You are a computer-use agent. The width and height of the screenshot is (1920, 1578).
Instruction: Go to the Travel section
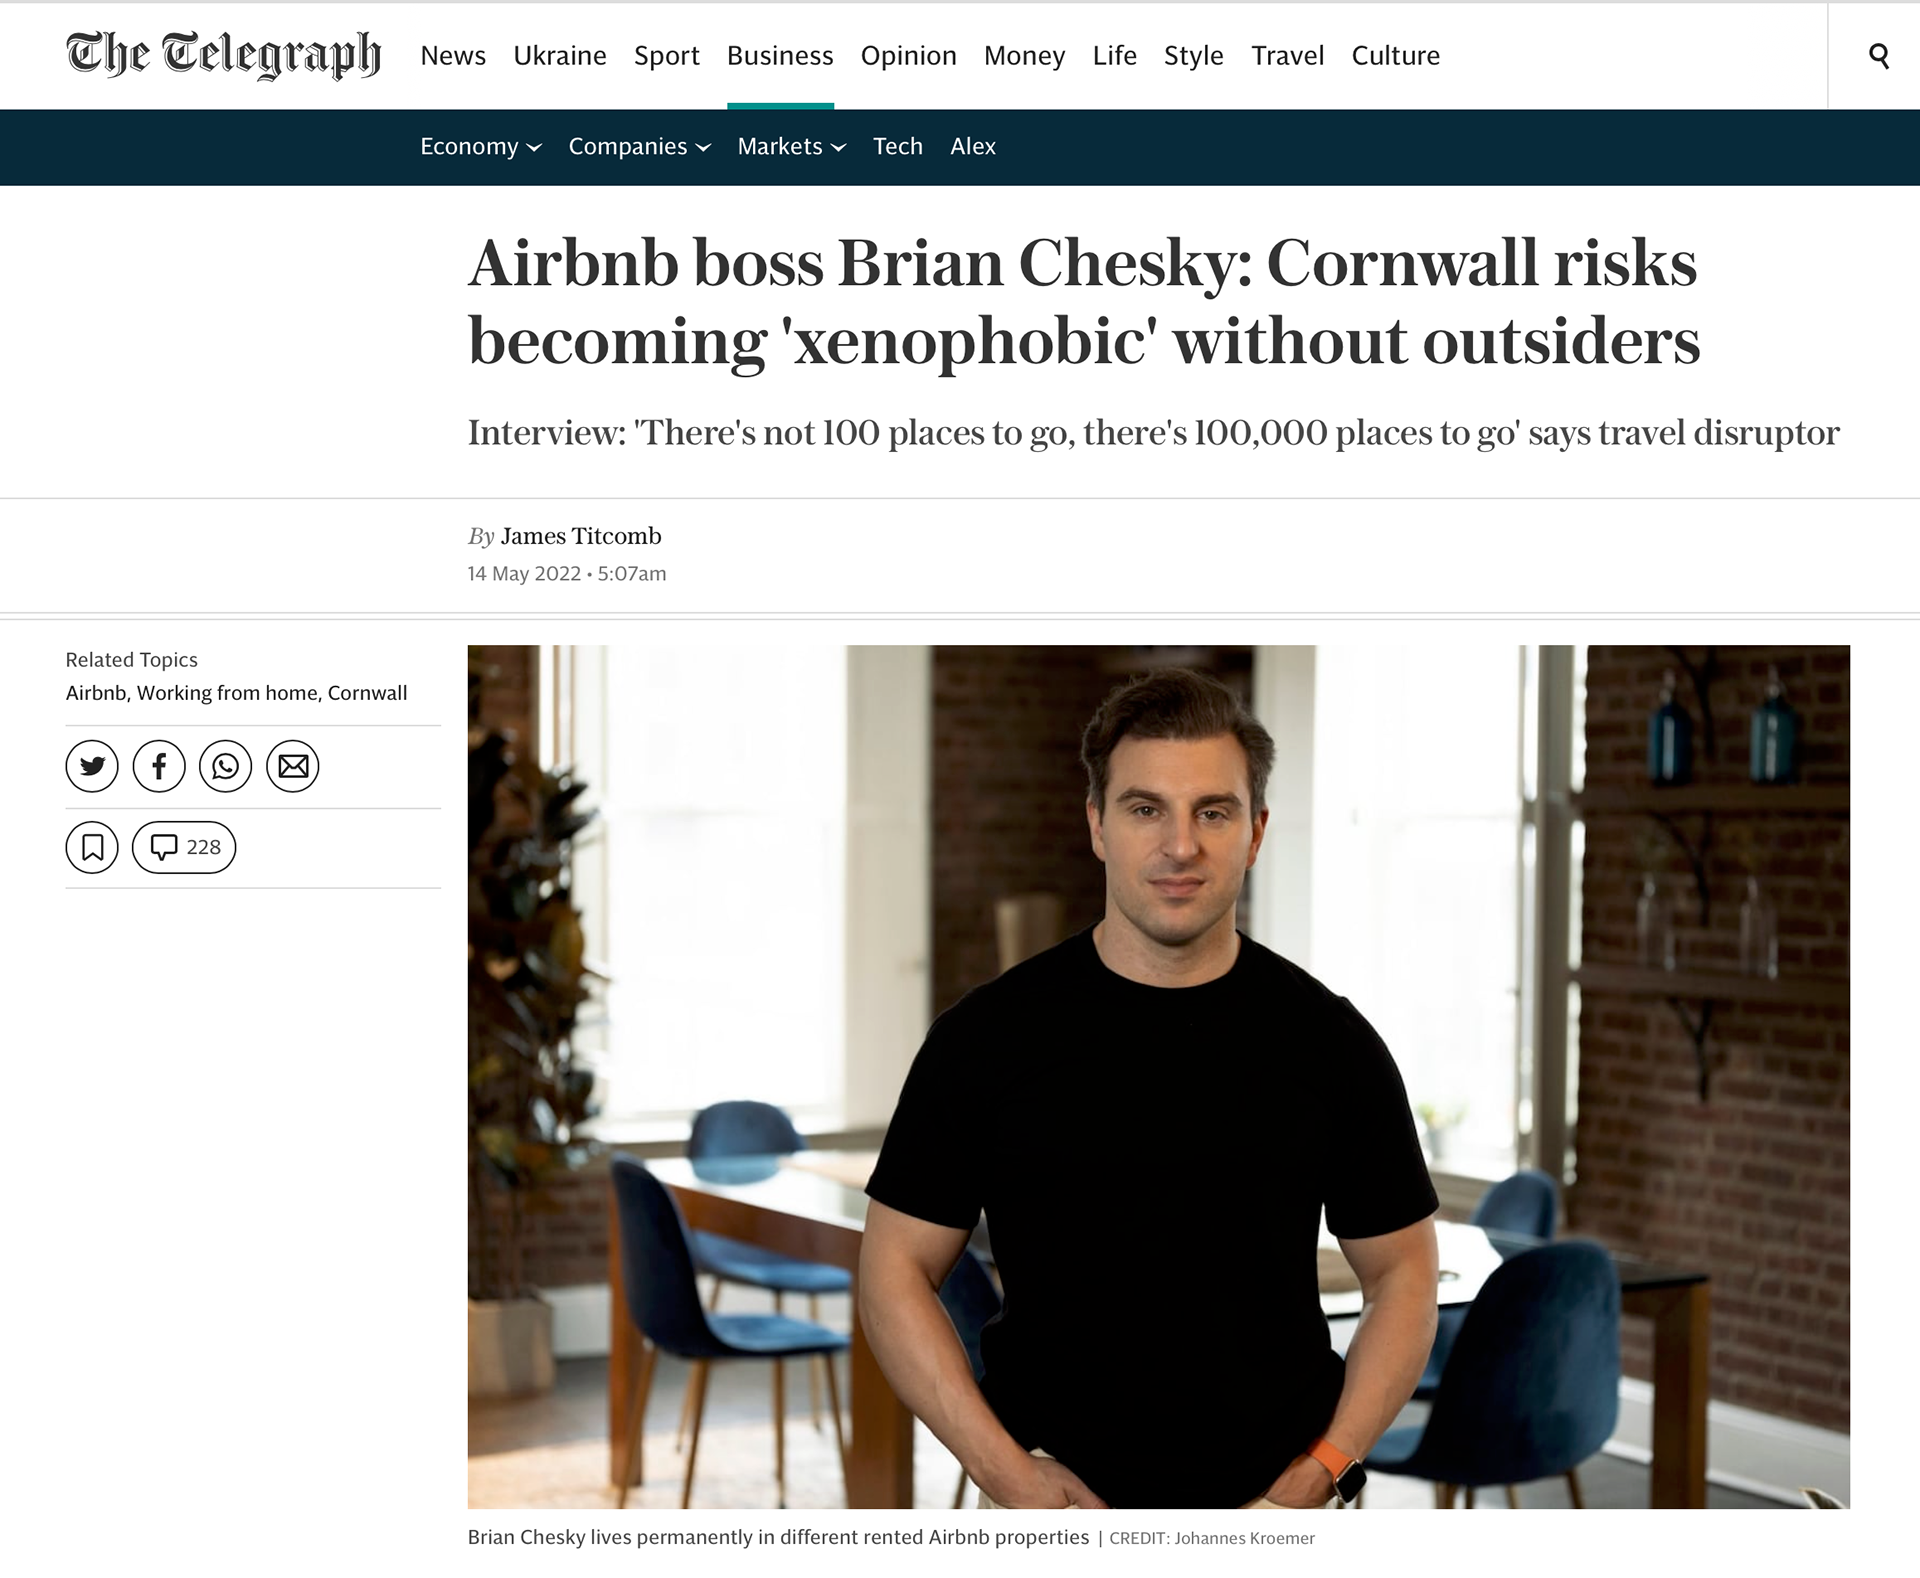coord(1288,55)
